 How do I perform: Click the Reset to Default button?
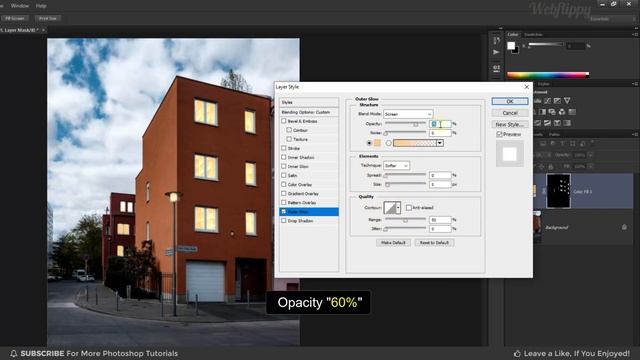coord(434,242)
